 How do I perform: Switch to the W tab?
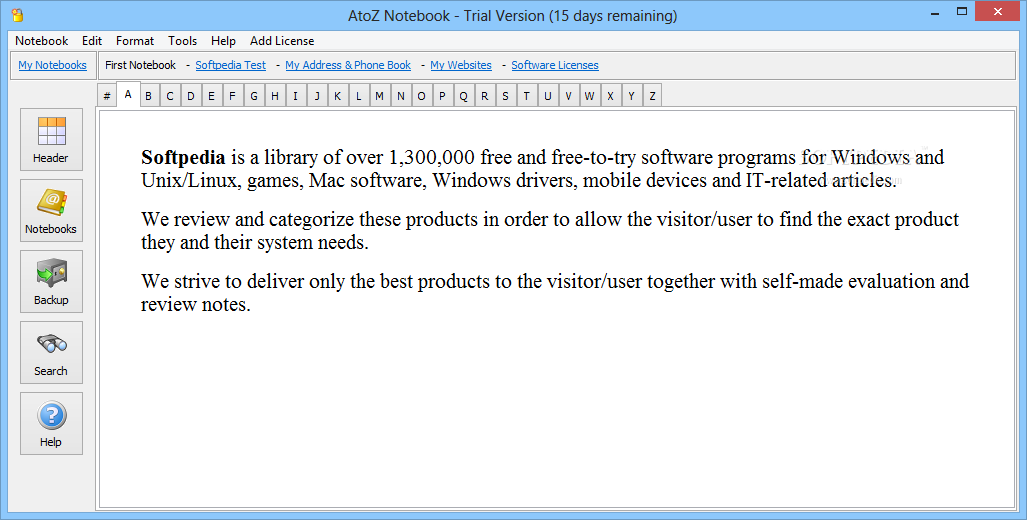589,96
